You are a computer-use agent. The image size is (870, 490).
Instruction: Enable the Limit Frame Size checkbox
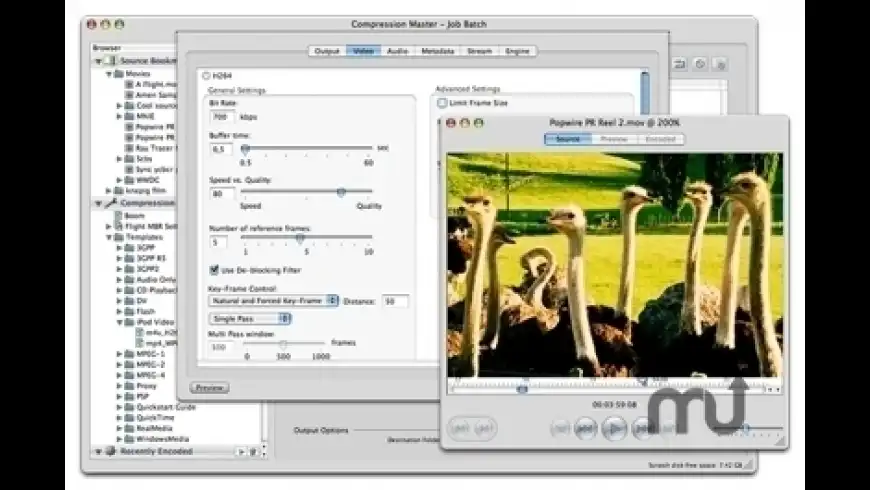pyautogui.click(x=442, y=103)
